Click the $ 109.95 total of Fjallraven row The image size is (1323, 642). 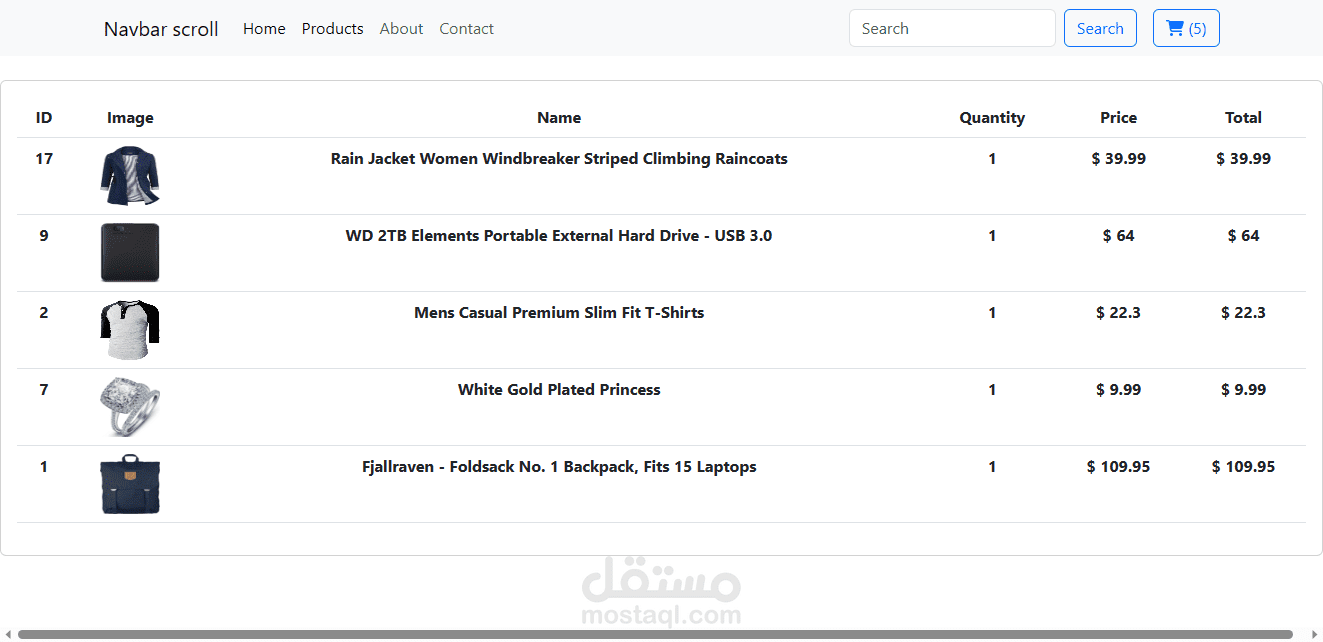pos(1243,467)
